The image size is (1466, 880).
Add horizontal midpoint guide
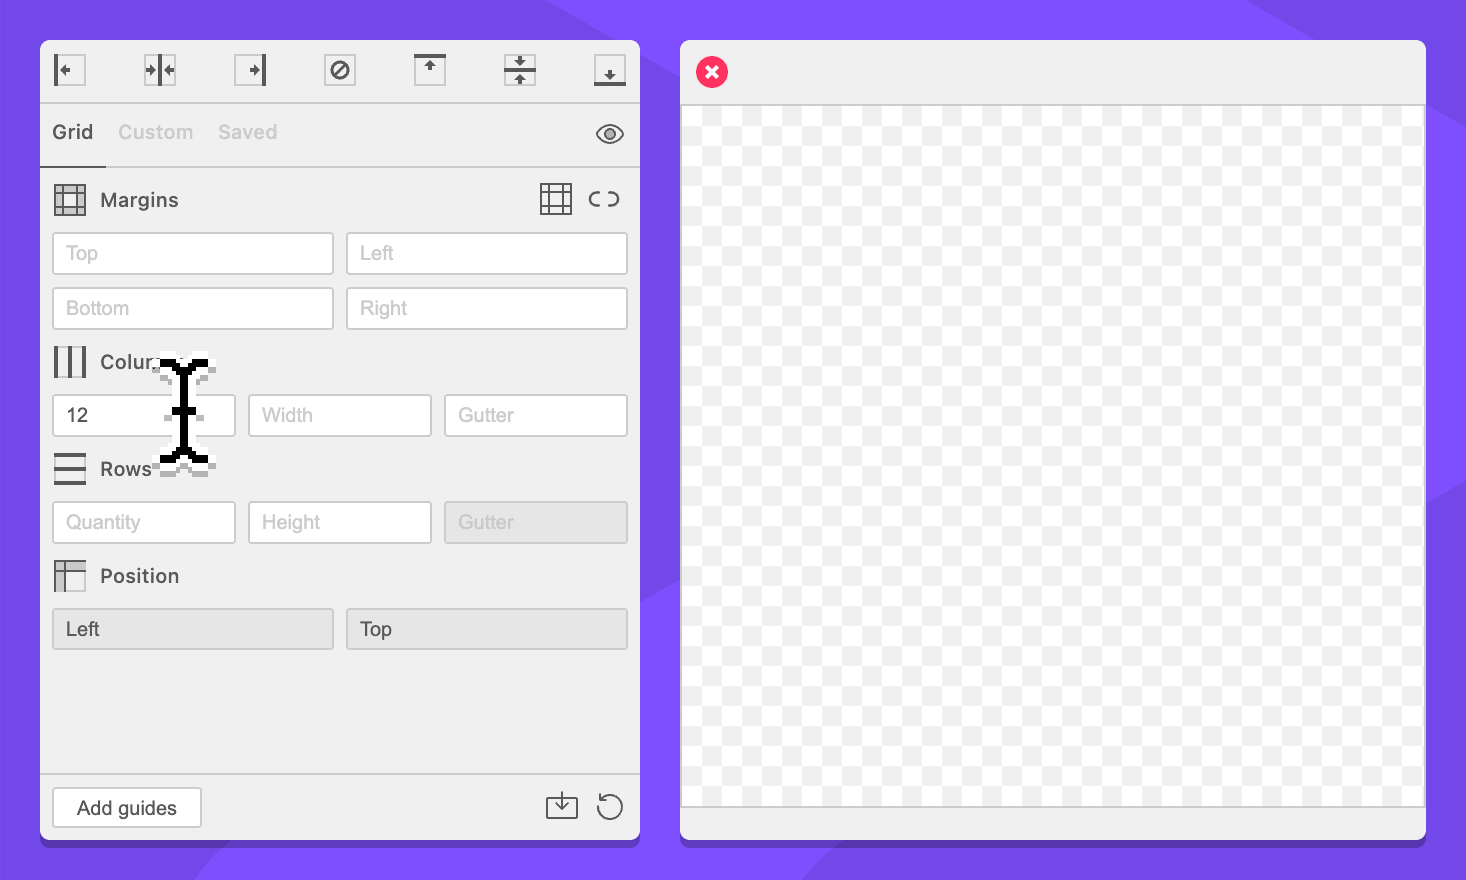tap(520, 70)
